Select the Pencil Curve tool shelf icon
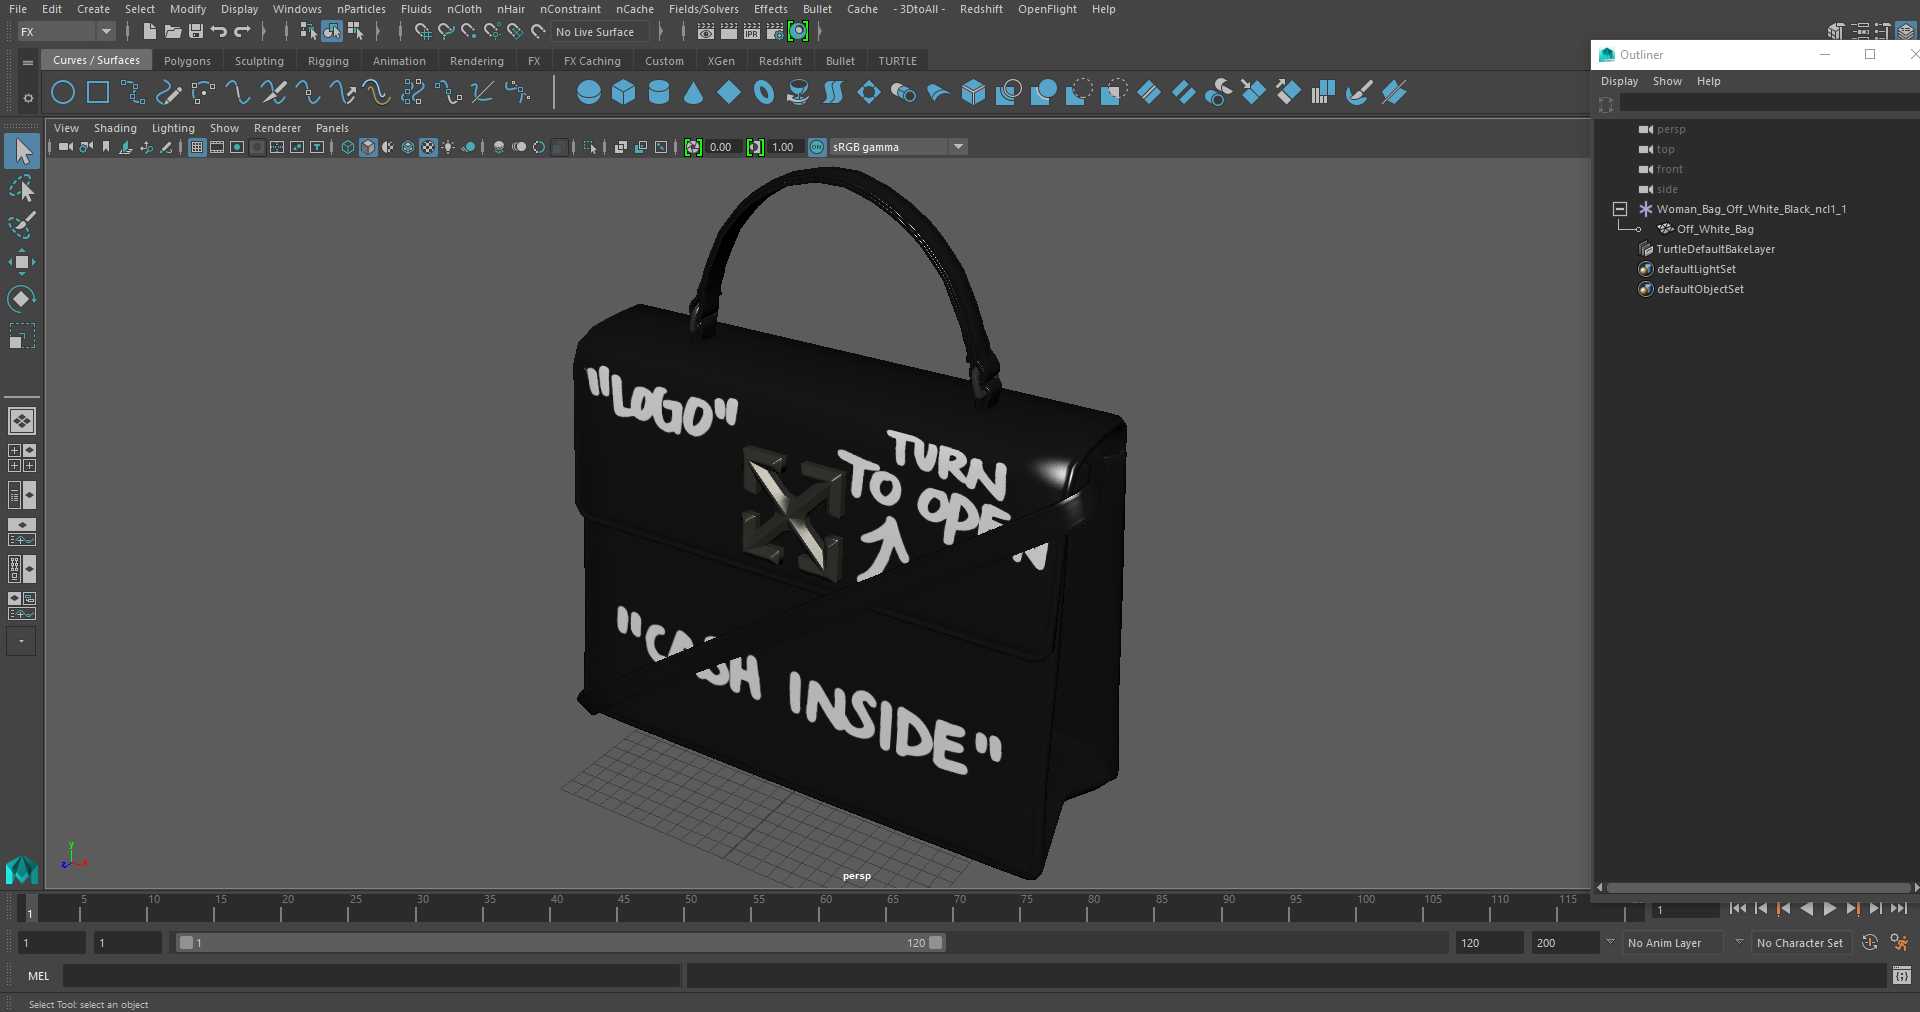This screenshot has width=1920, height=1012. [x=168, y=93]
